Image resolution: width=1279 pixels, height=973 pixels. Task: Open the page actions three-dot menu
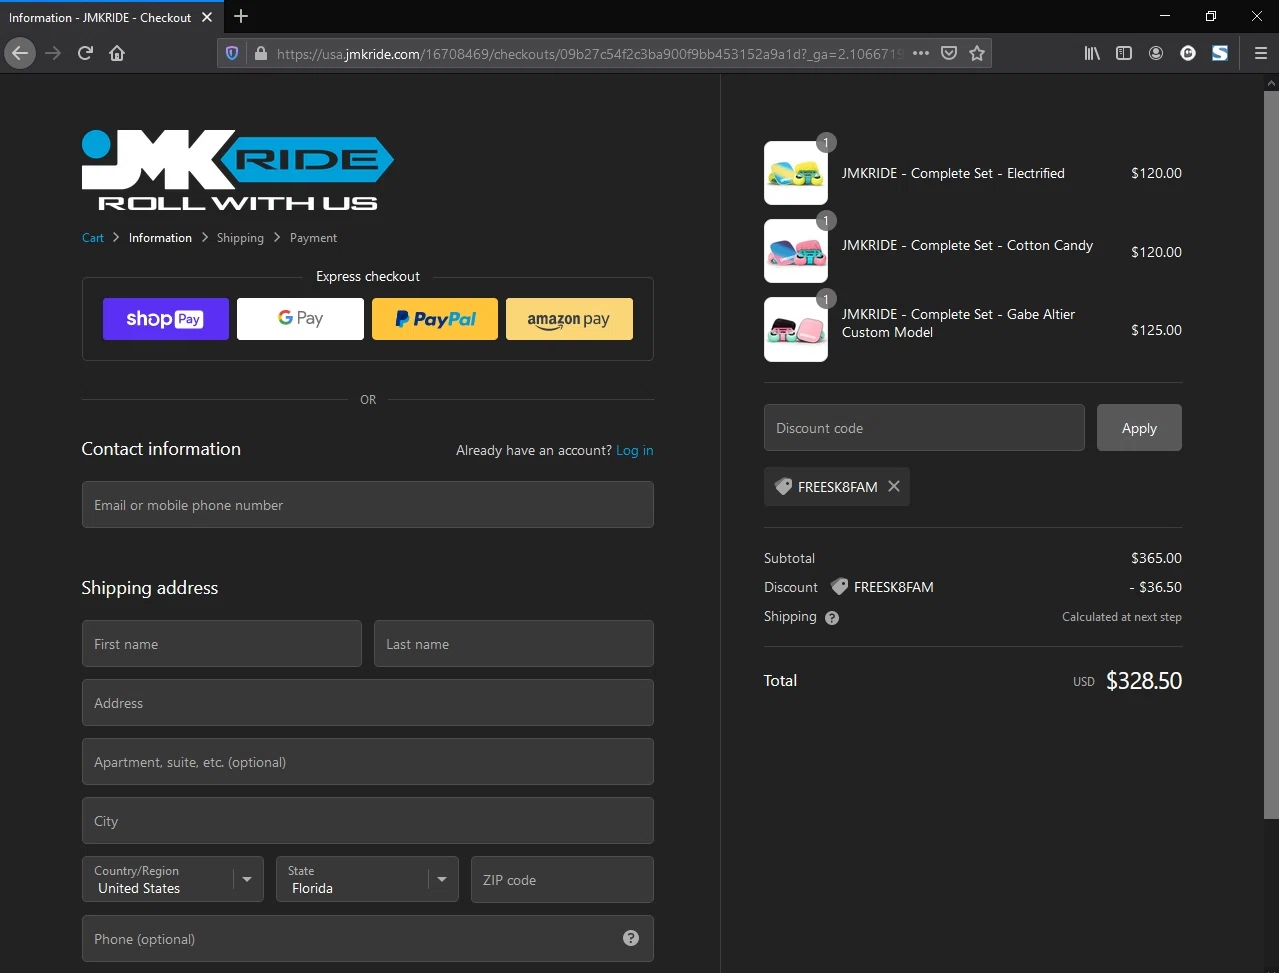coord(921,53)
